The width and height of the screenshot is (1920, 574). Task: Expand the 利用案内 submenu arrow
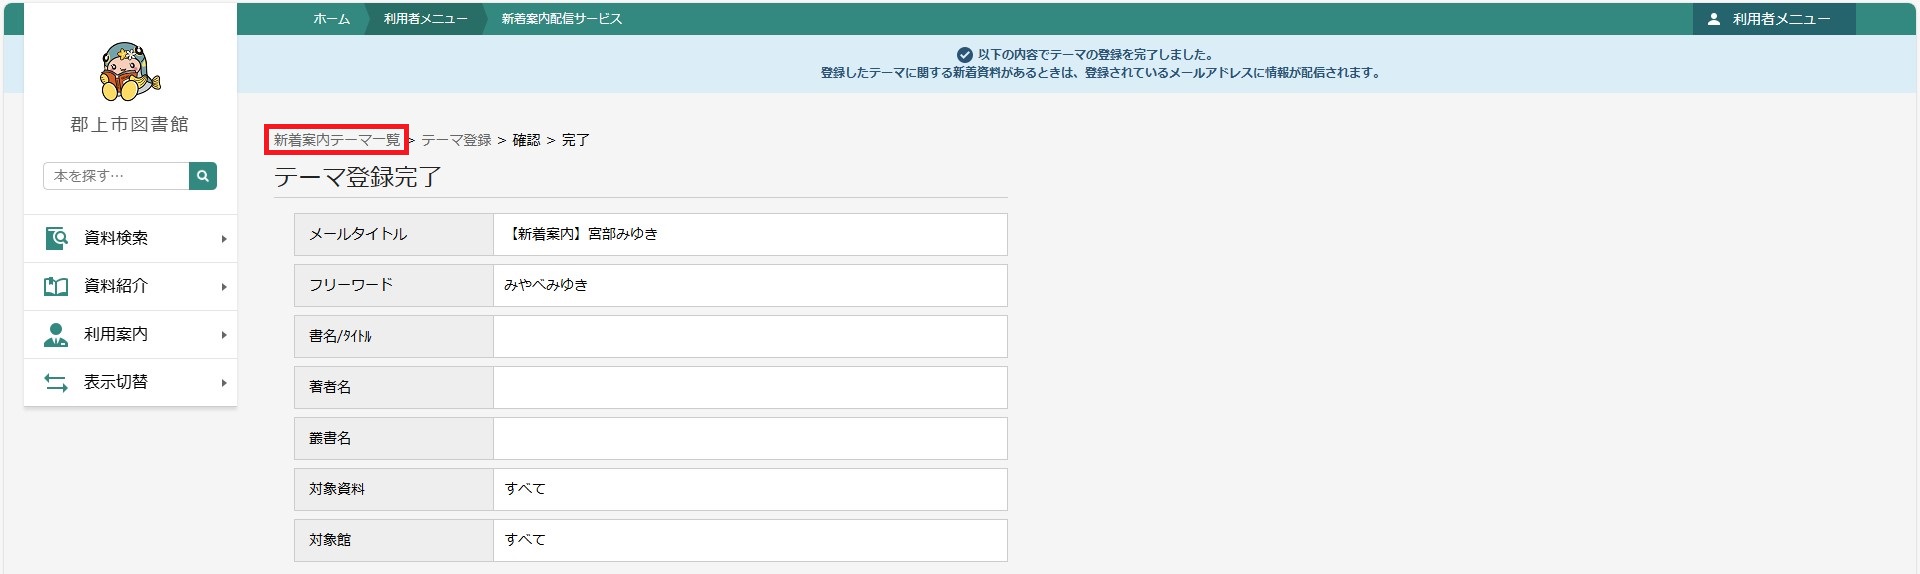coord(224,335)
